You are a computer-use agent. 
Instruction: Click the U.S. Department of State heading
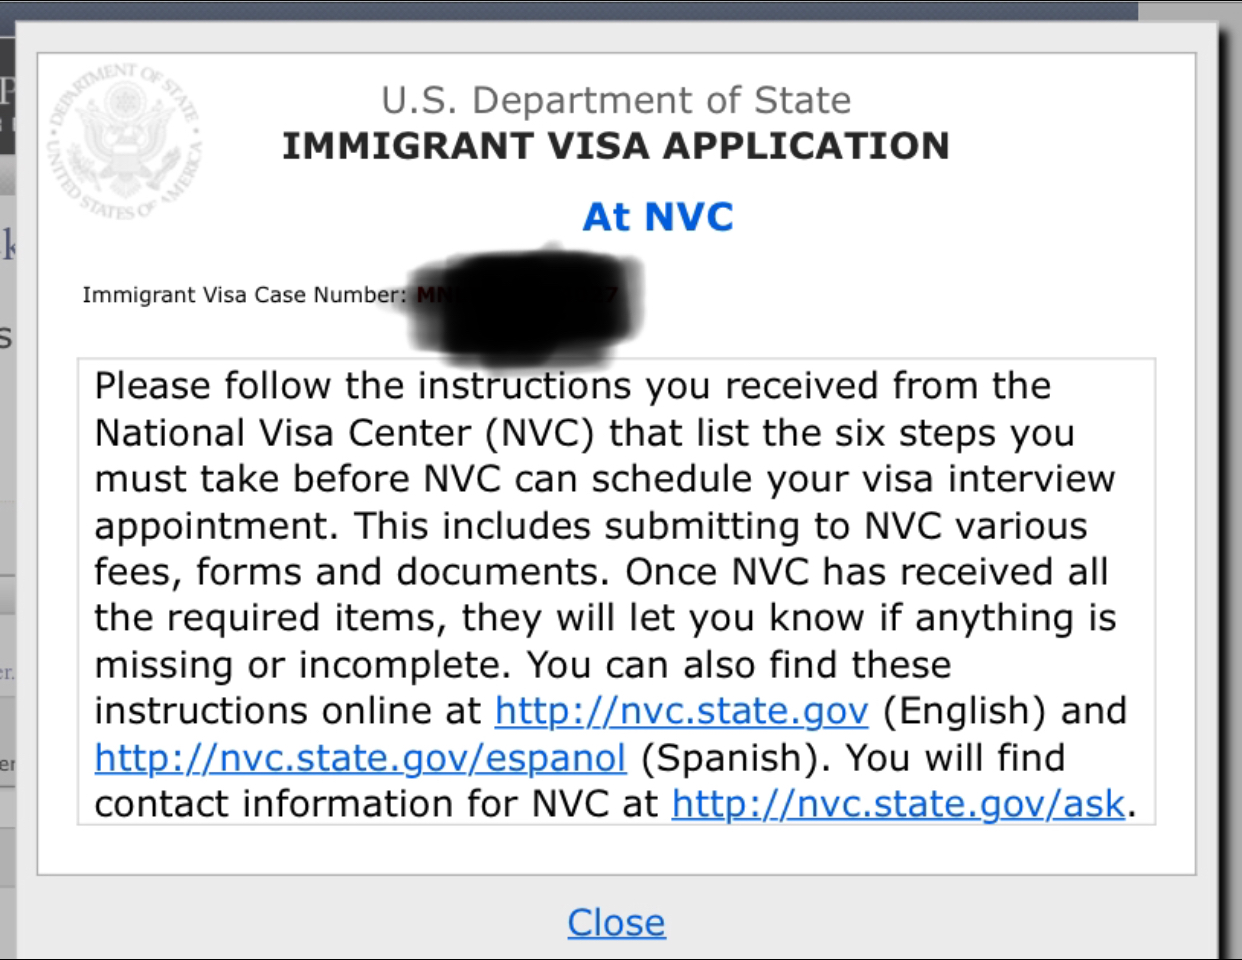616,100
